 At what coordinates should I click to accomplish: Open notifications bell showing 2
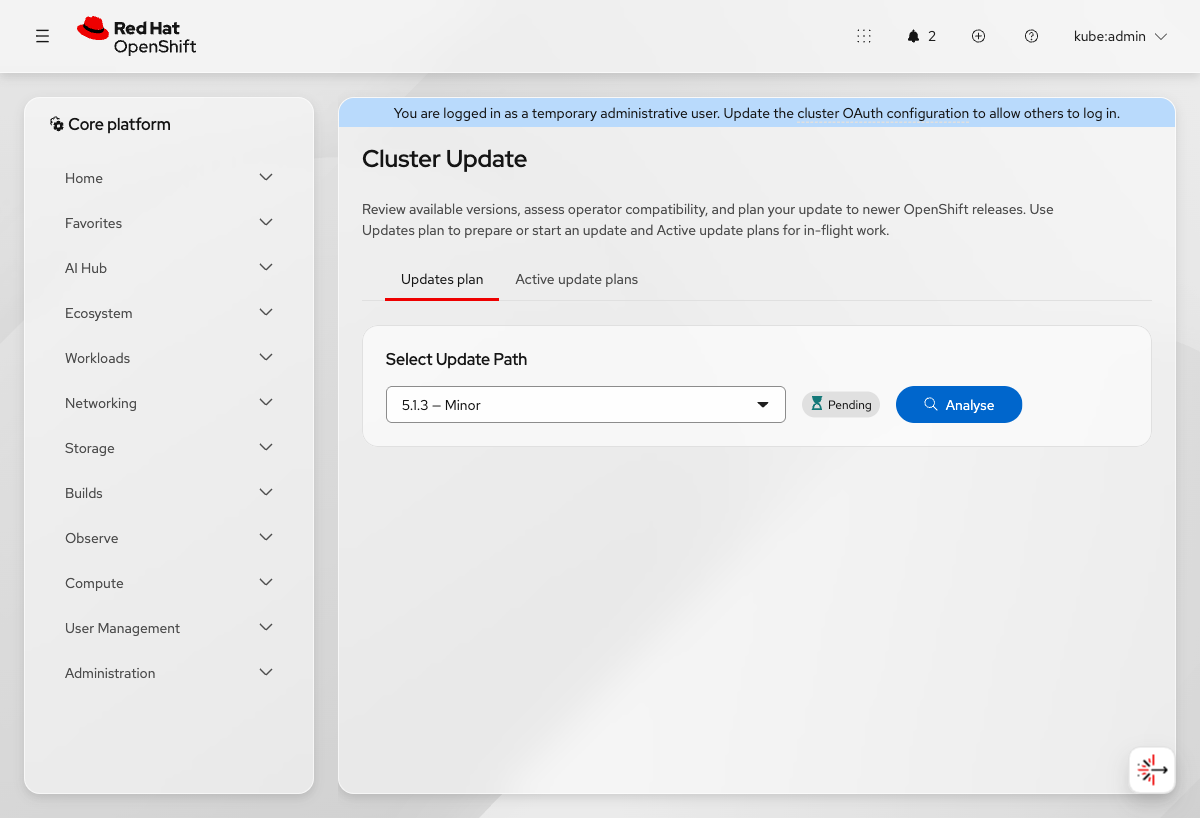922,36
